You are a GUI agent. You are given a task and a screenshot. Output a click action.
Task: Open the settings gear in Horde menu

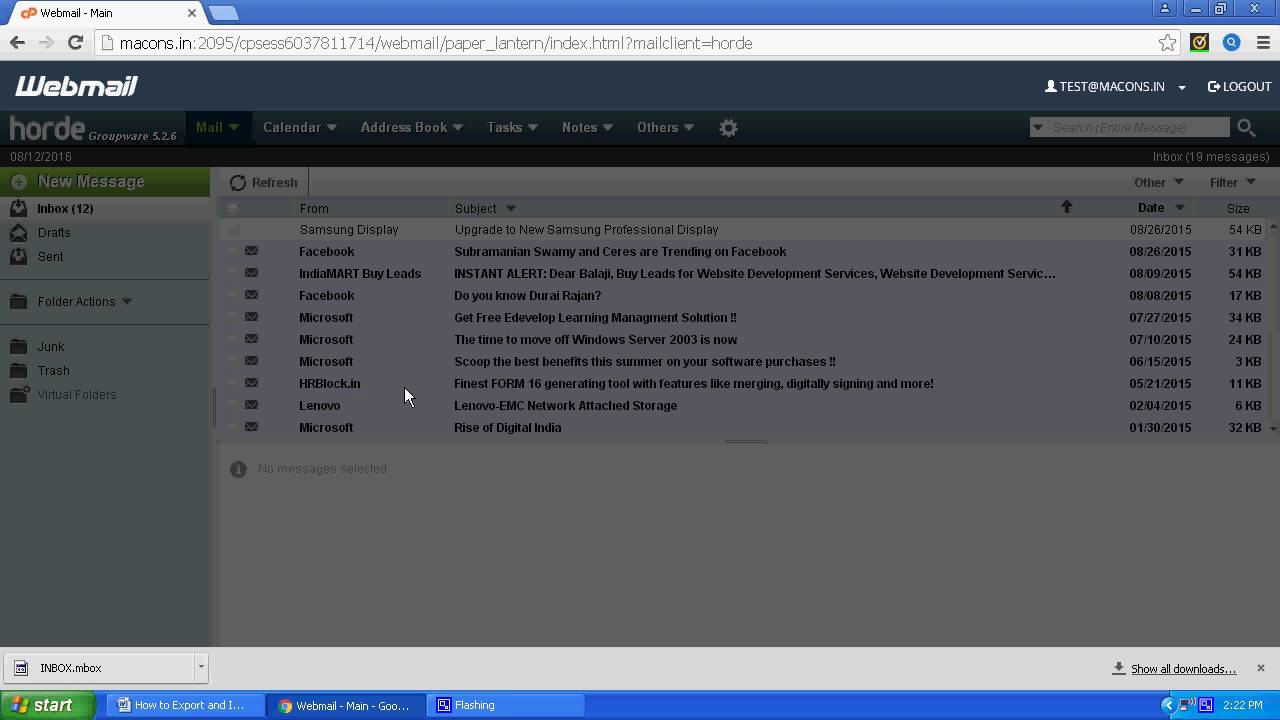tap(728, 128)
